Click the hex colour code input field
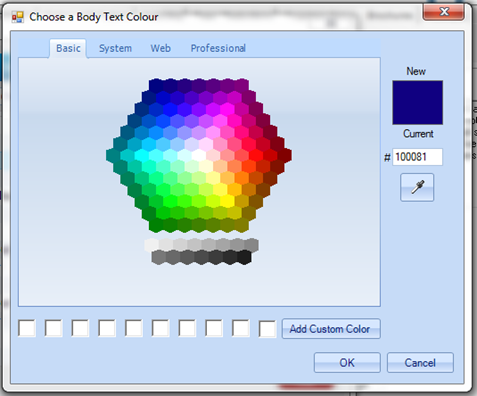This screenshot has width=477, height=396. click(417, 157)
